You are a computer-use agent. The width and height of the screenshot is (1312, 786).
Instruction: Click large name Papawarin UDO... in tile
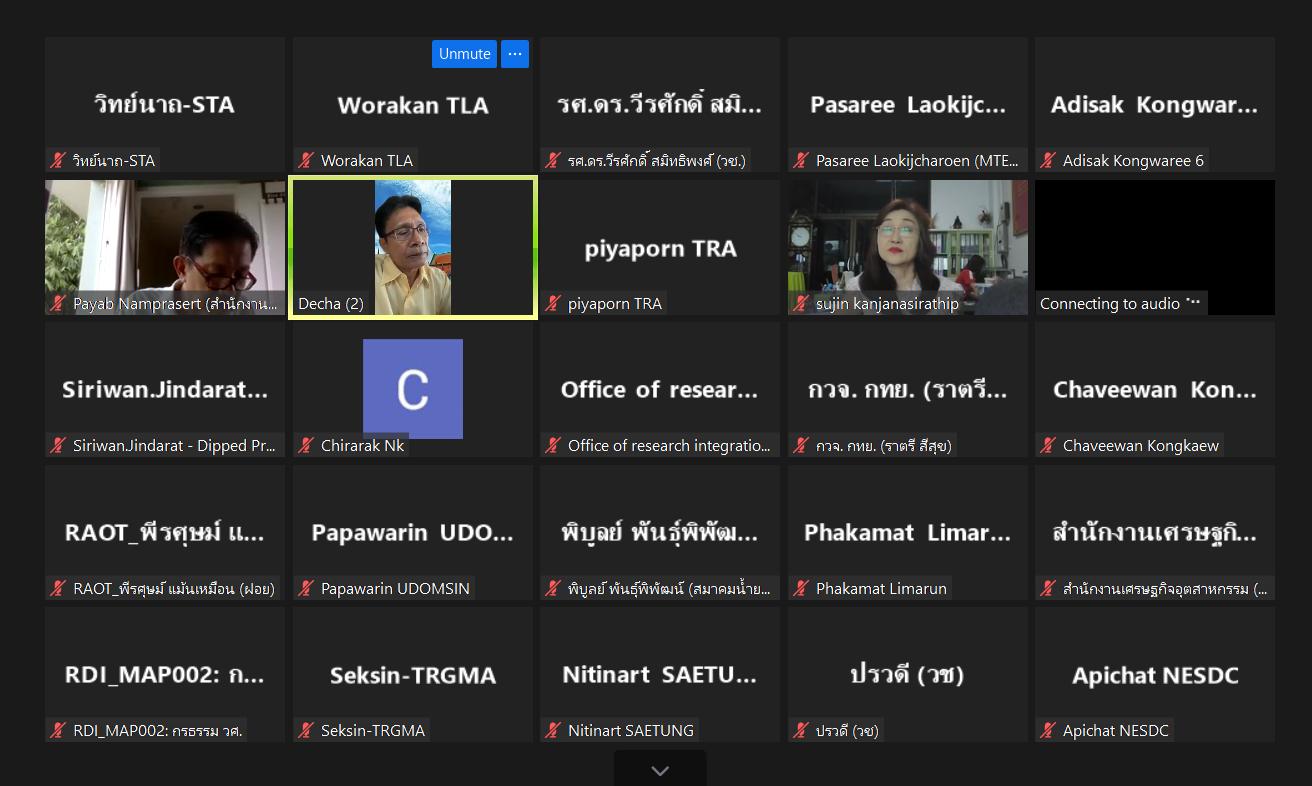pyautogui.click(x=413, y=533)
